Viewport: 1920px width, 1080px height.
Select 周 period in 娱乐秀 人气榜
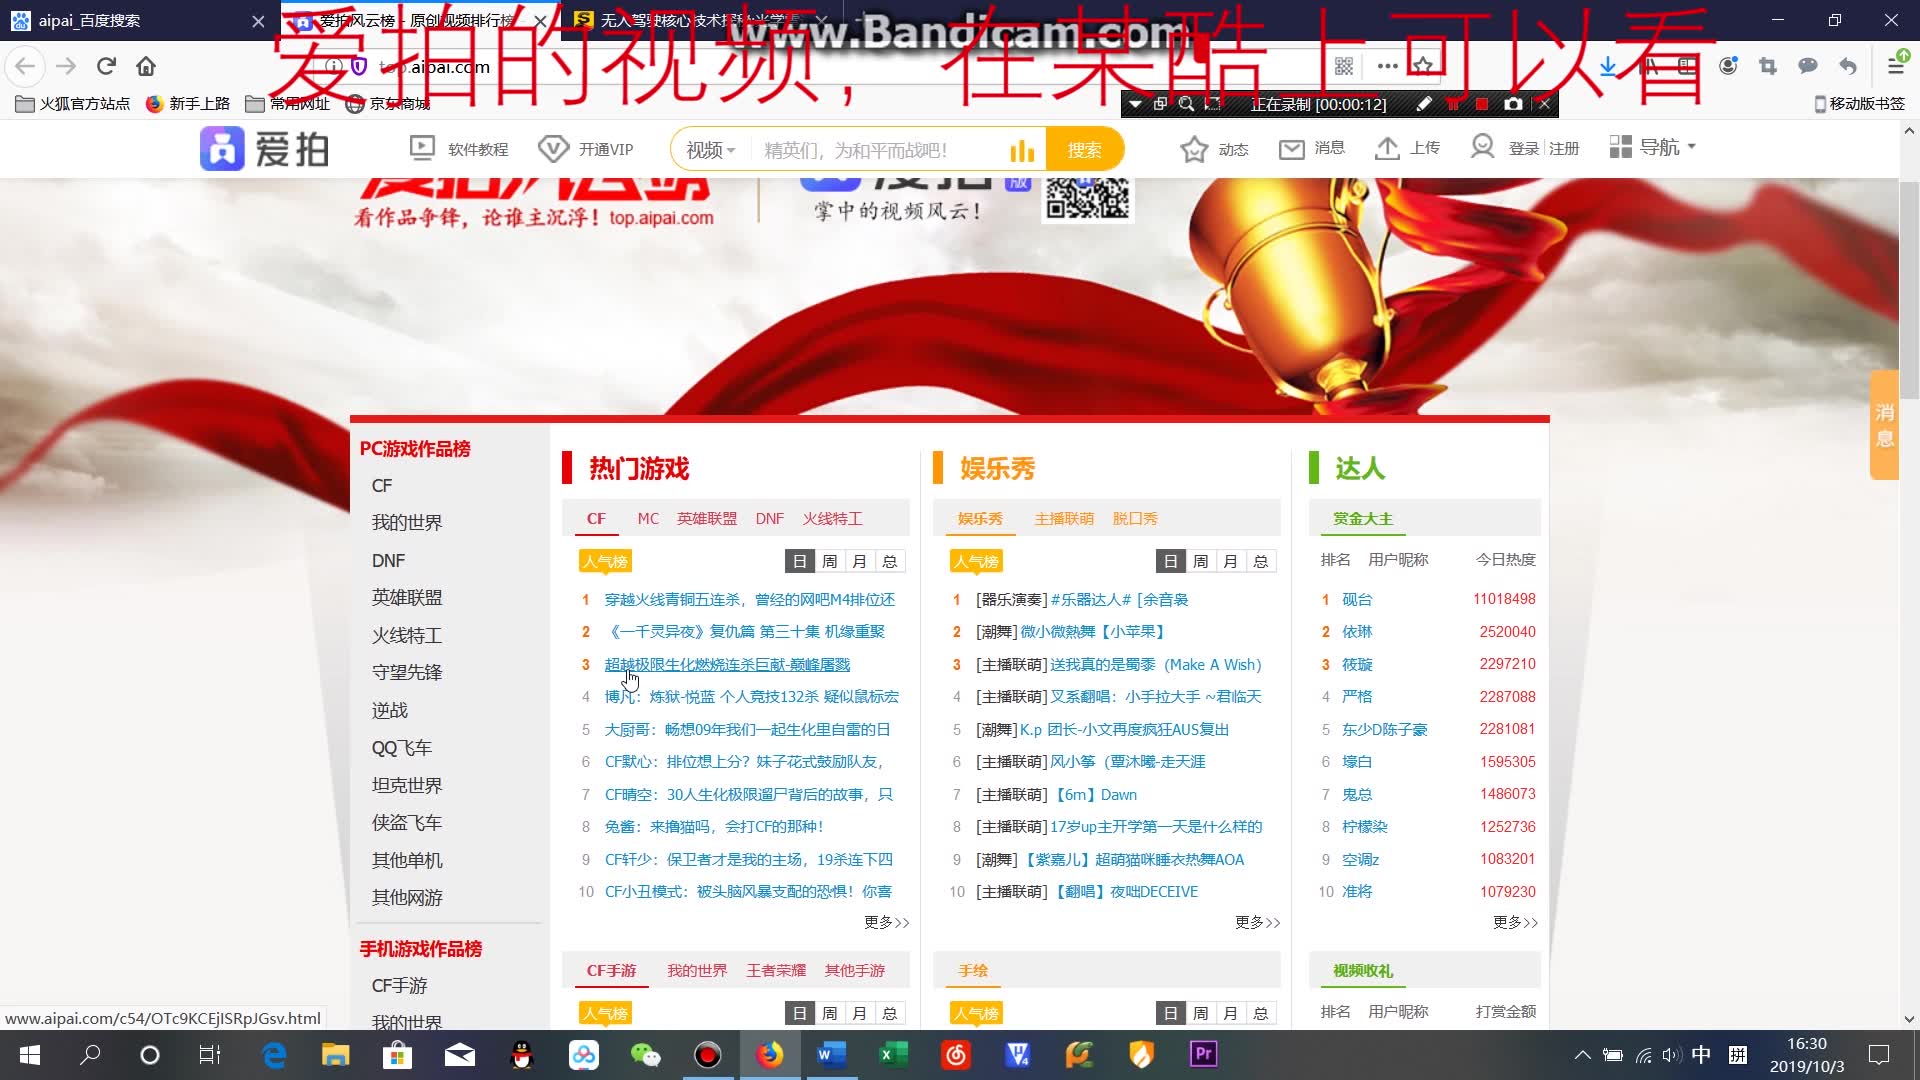(x=1201, y=561)
